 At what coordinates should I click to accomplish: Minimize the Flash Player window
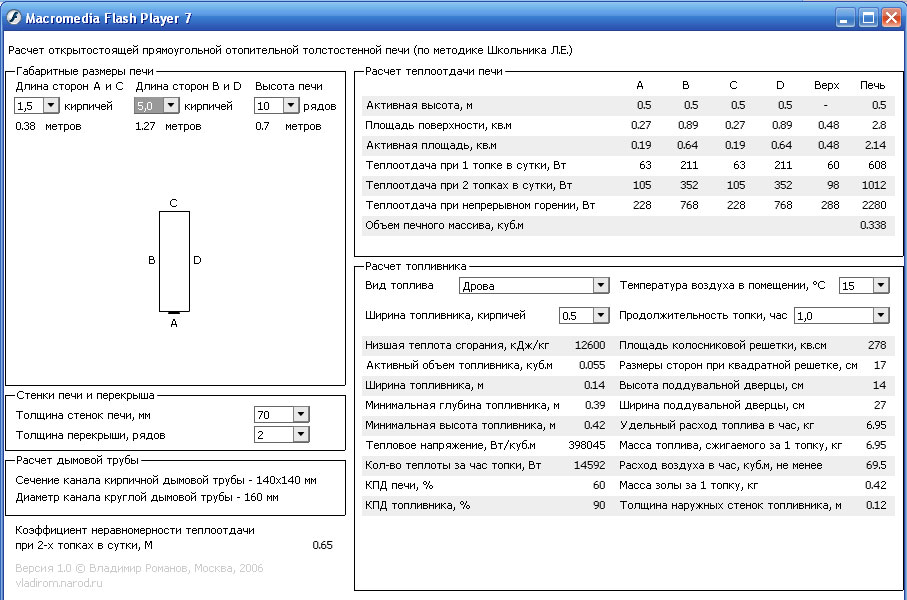[x=845, y=18]
